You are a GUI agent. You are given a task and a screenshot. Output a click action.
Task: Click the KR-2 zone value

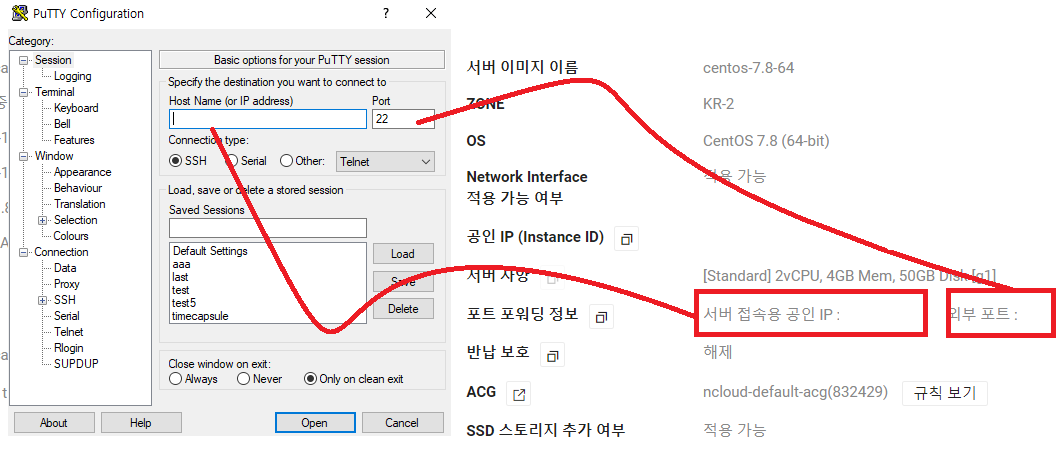[x=719, y=104]
